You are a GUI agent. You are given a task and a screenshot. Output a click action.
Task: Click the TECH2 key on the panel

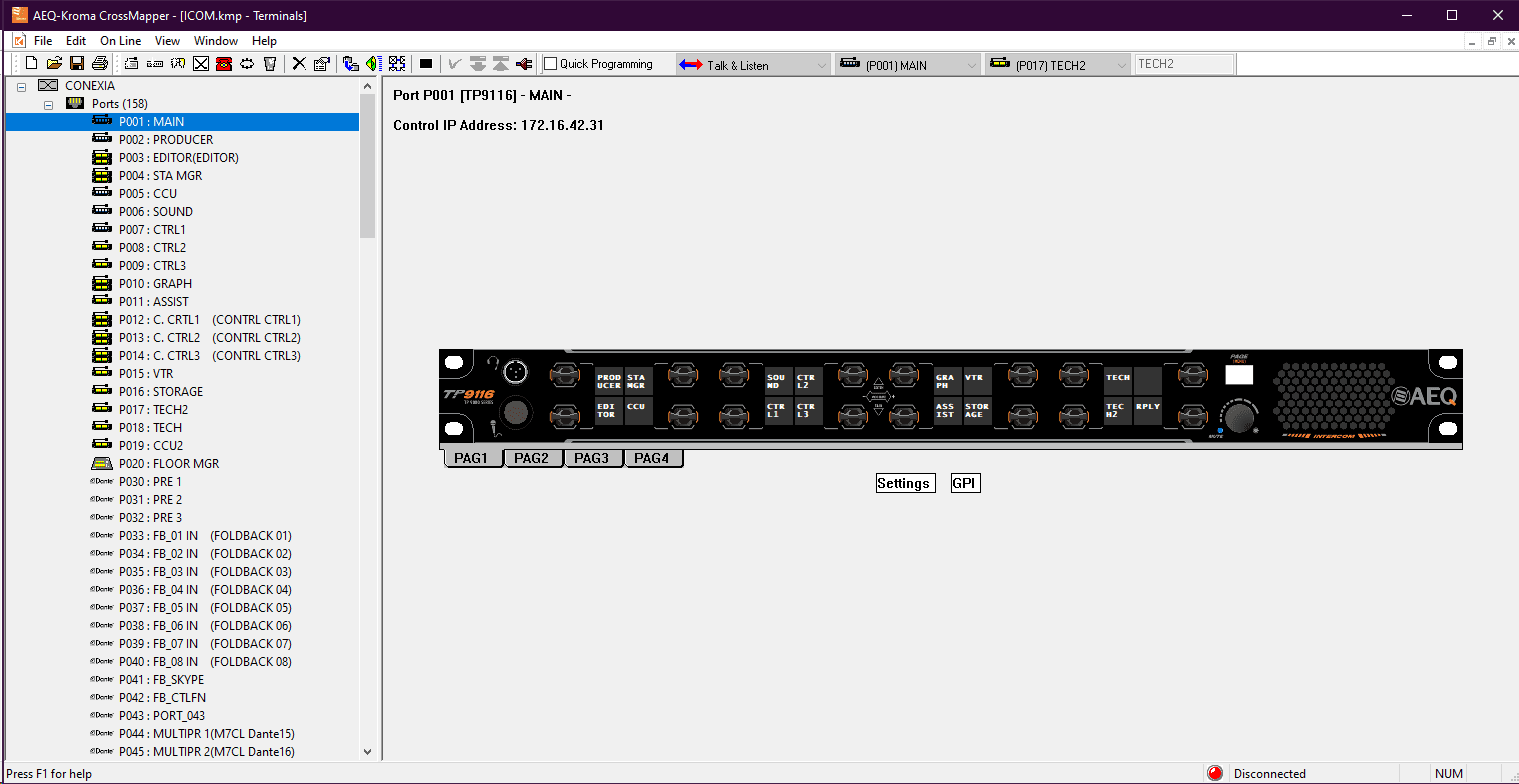(1117, 410)
